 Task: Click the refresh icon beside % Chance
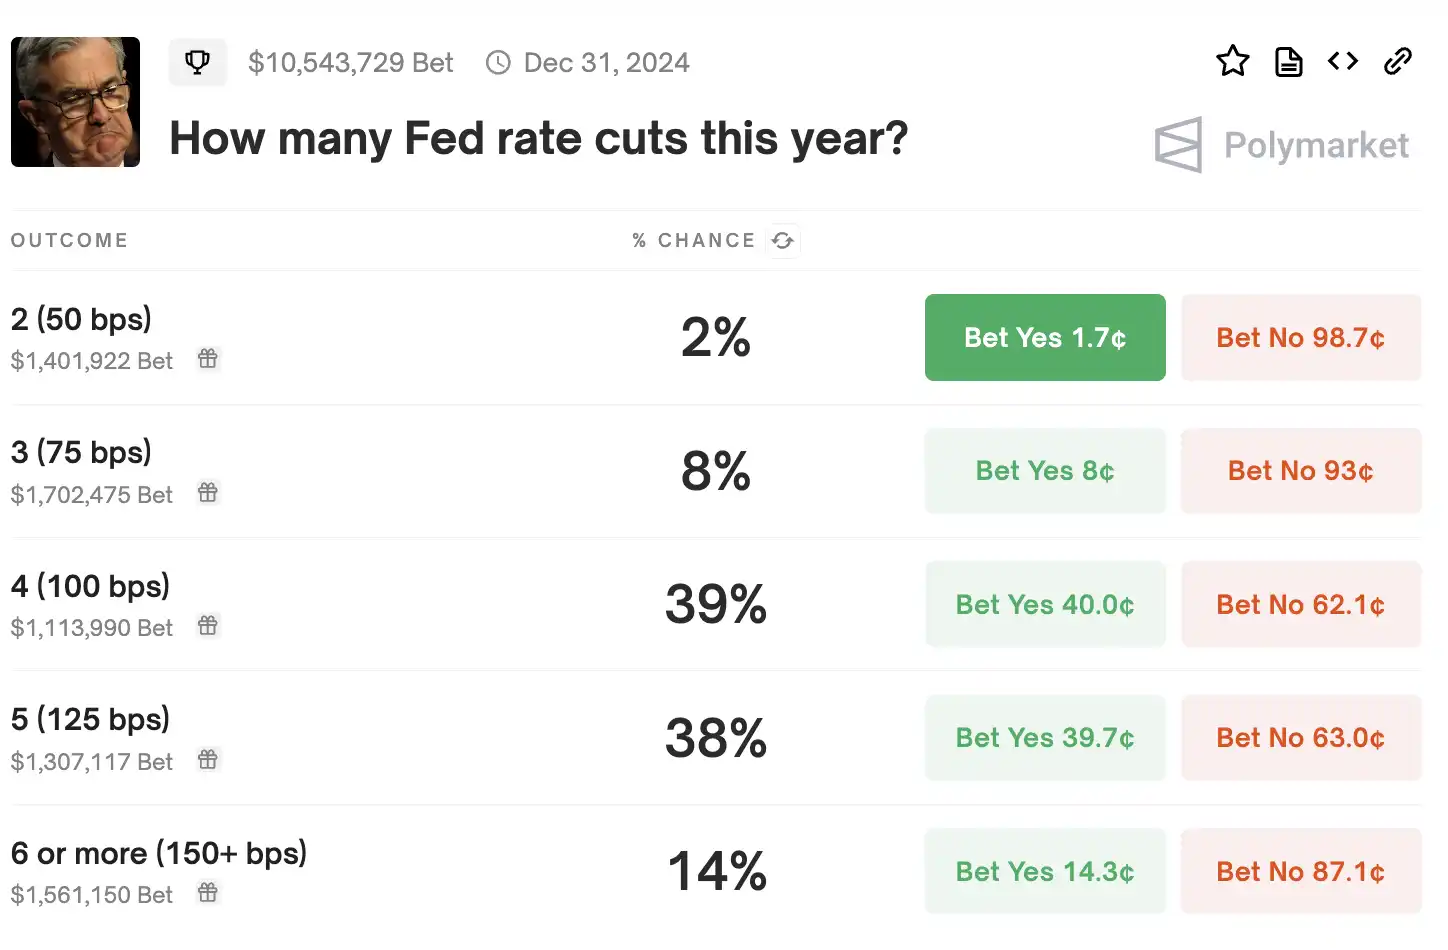coord(783,241)
